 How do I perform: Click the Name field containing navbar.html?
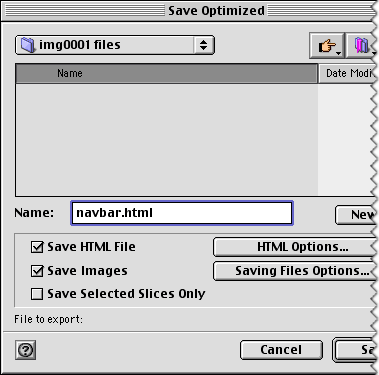click(182, 213)
